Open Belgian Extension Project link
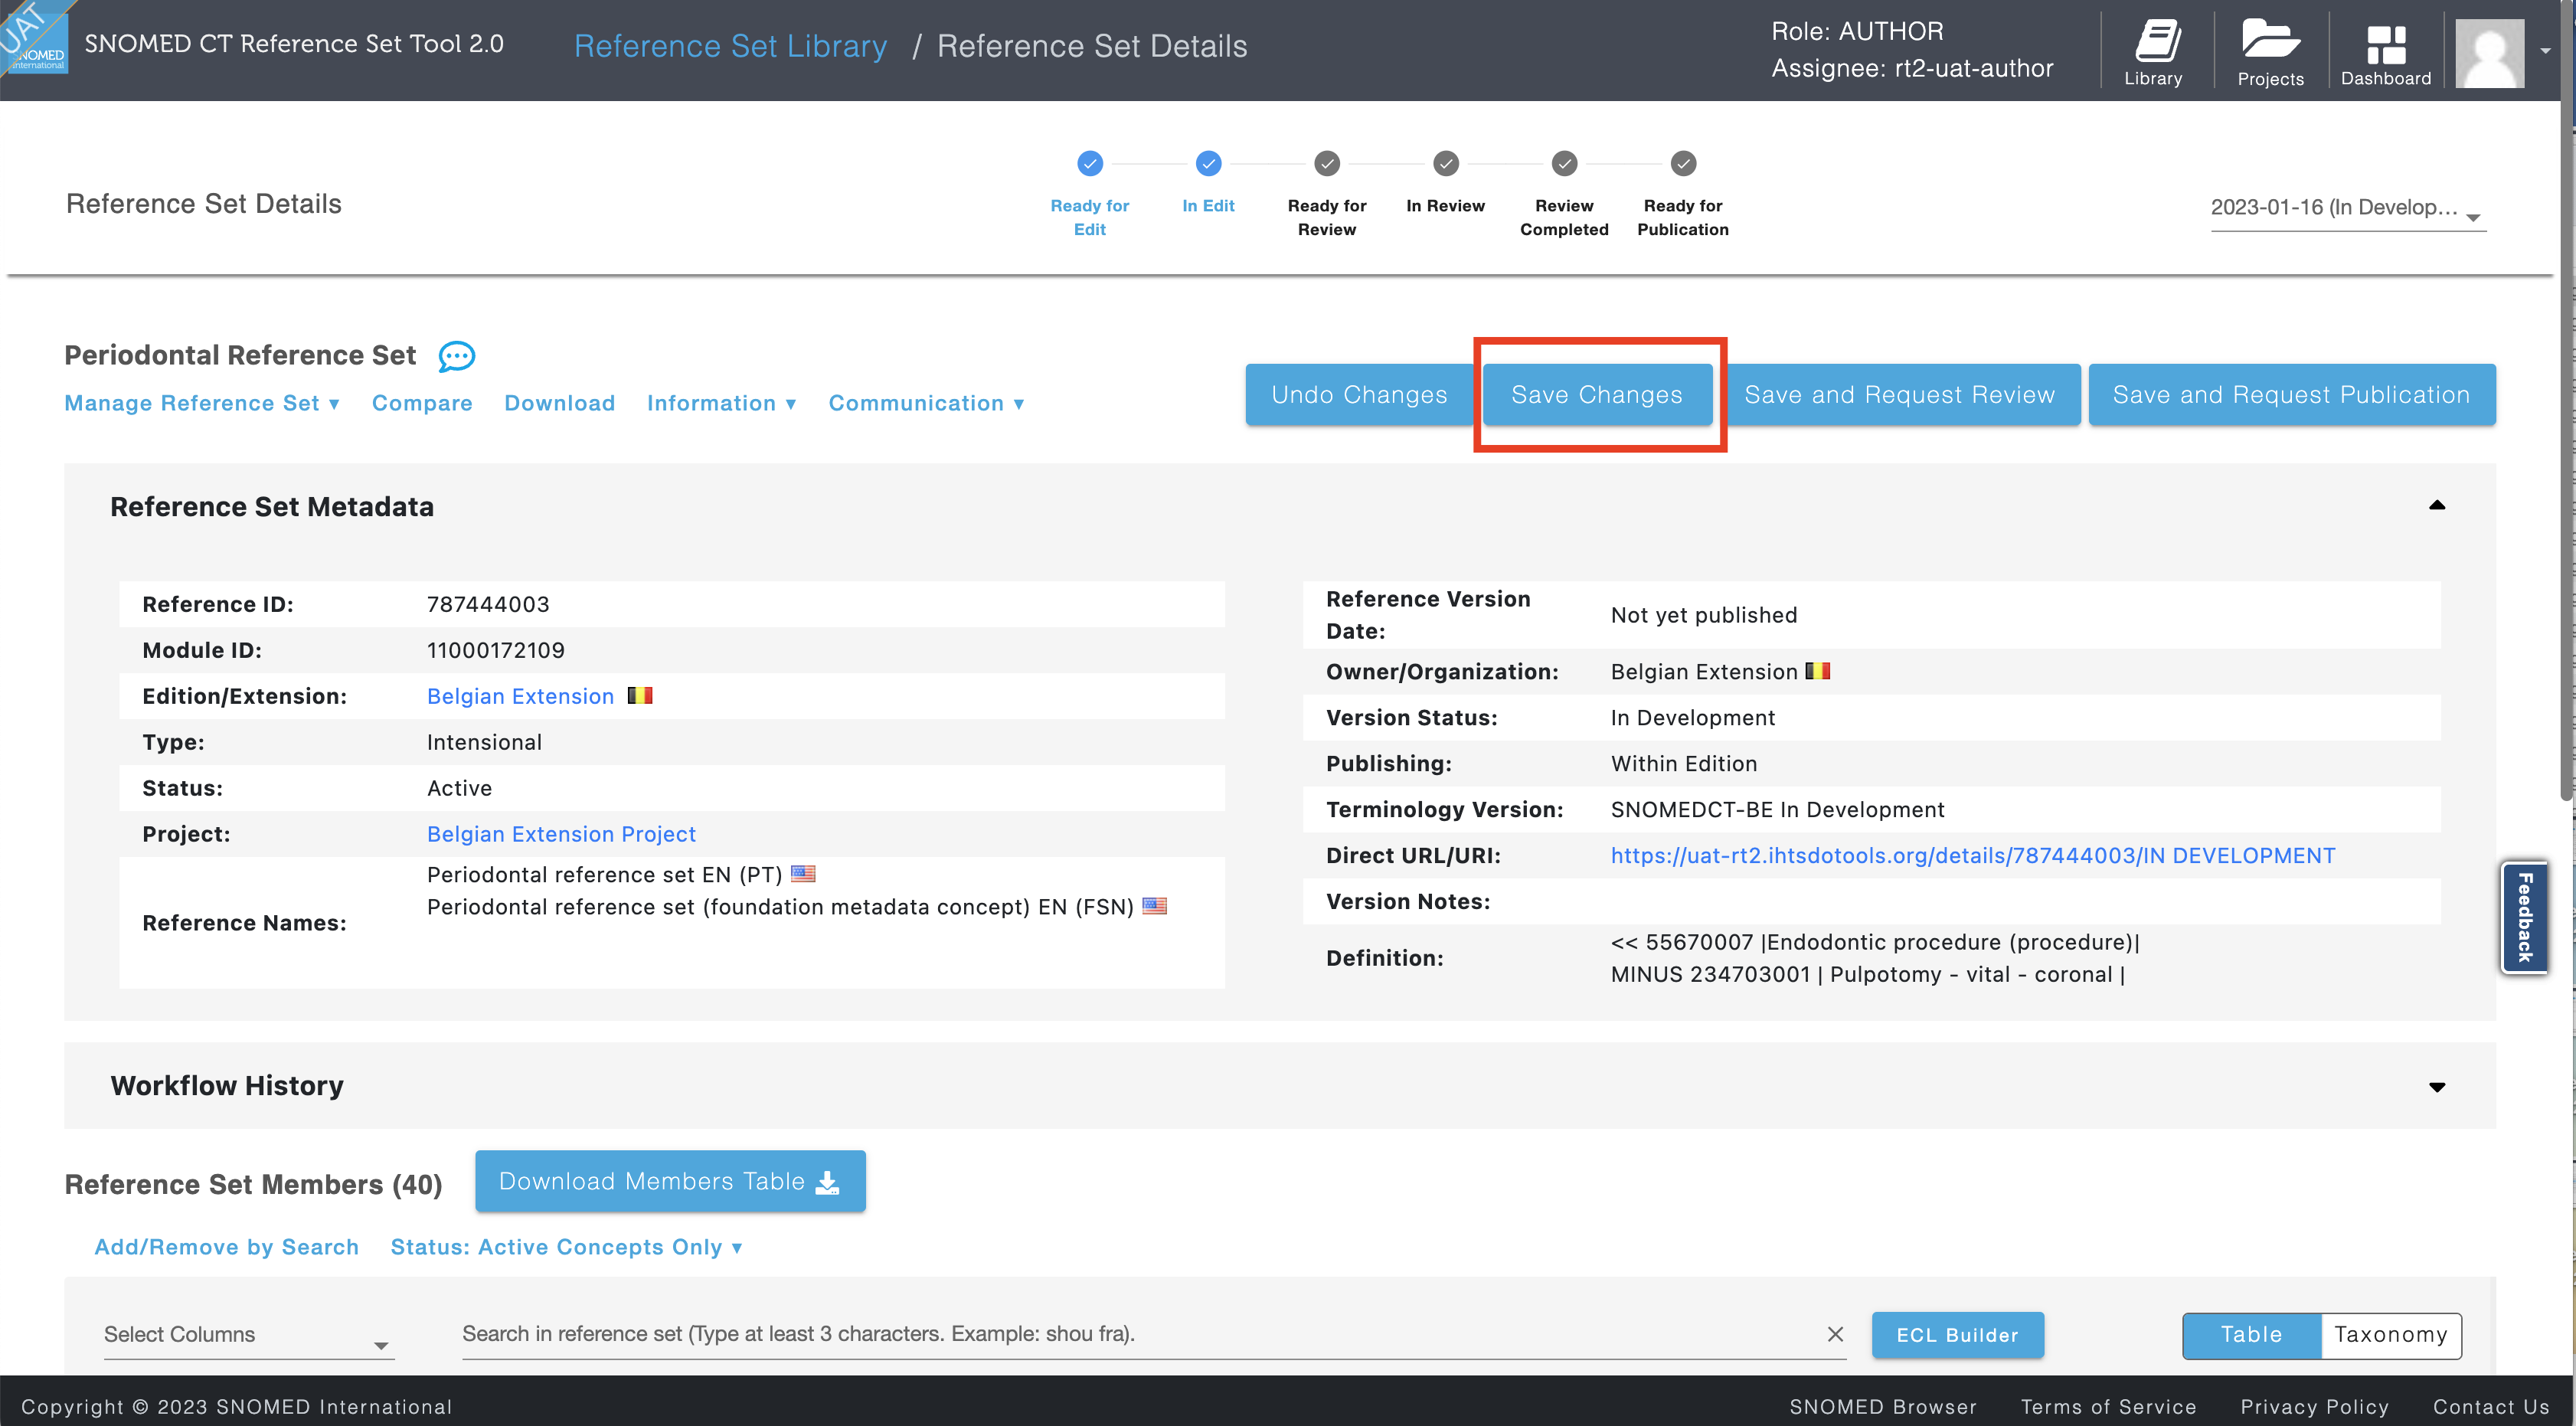 (x=561, y=835)
